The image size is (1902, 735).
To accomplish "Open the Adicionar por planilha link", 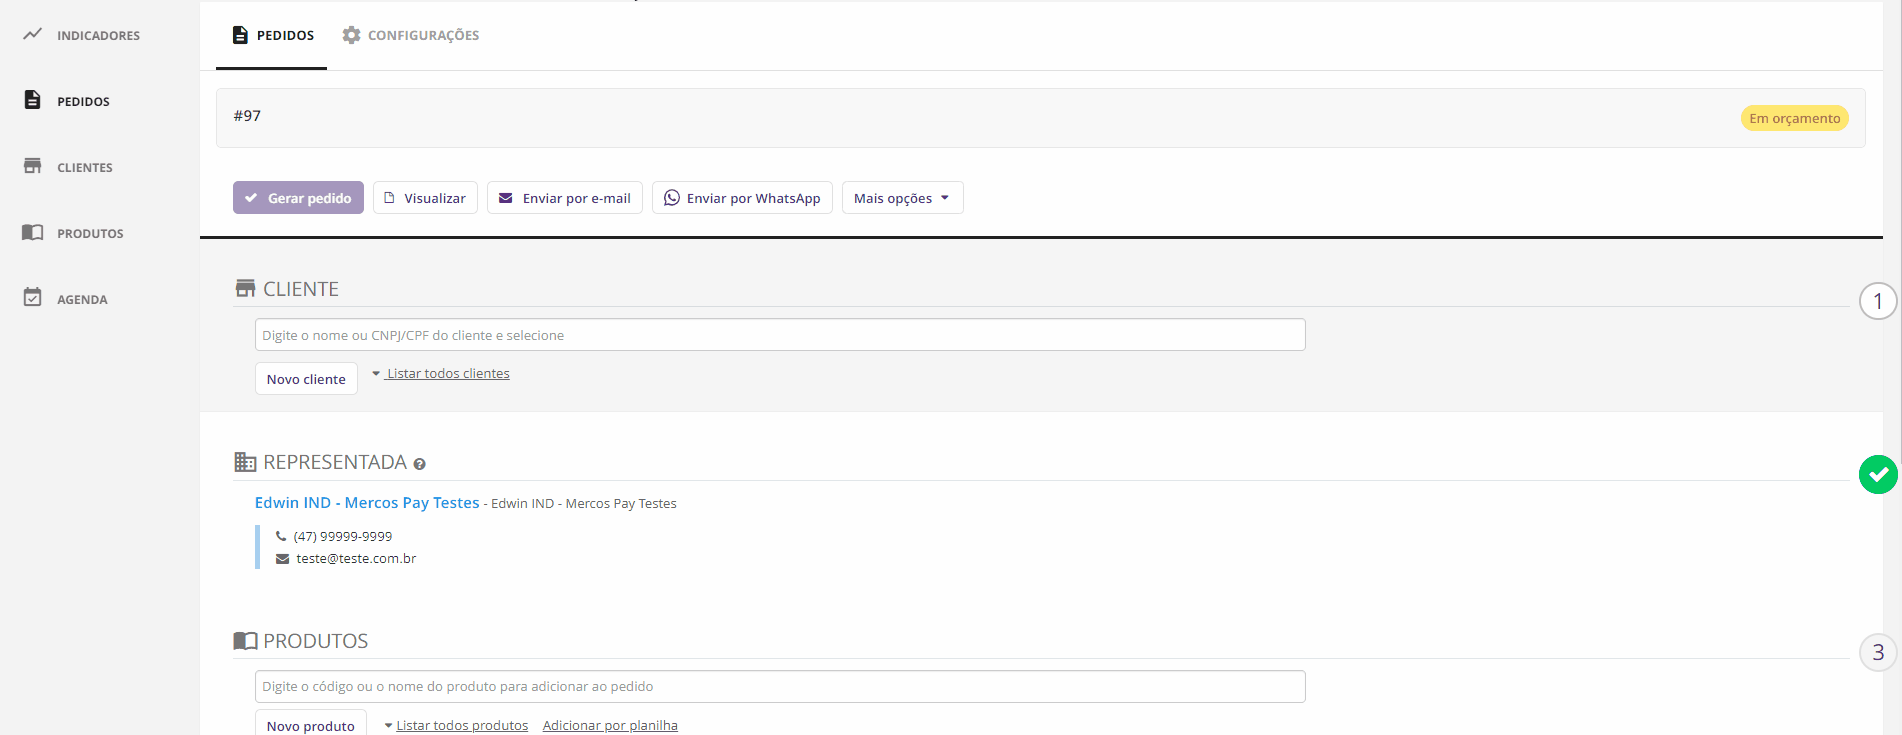I will click(610, 725).
